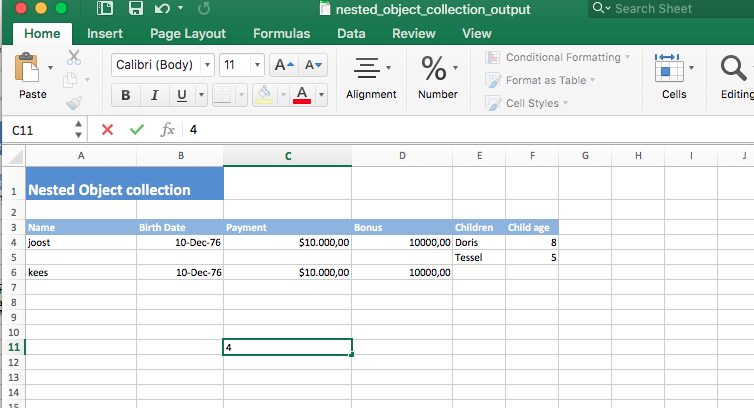Screen dimensions: 754x408
Task: Open the workbook template icon in title bar
Action: [x=105, y=9]
